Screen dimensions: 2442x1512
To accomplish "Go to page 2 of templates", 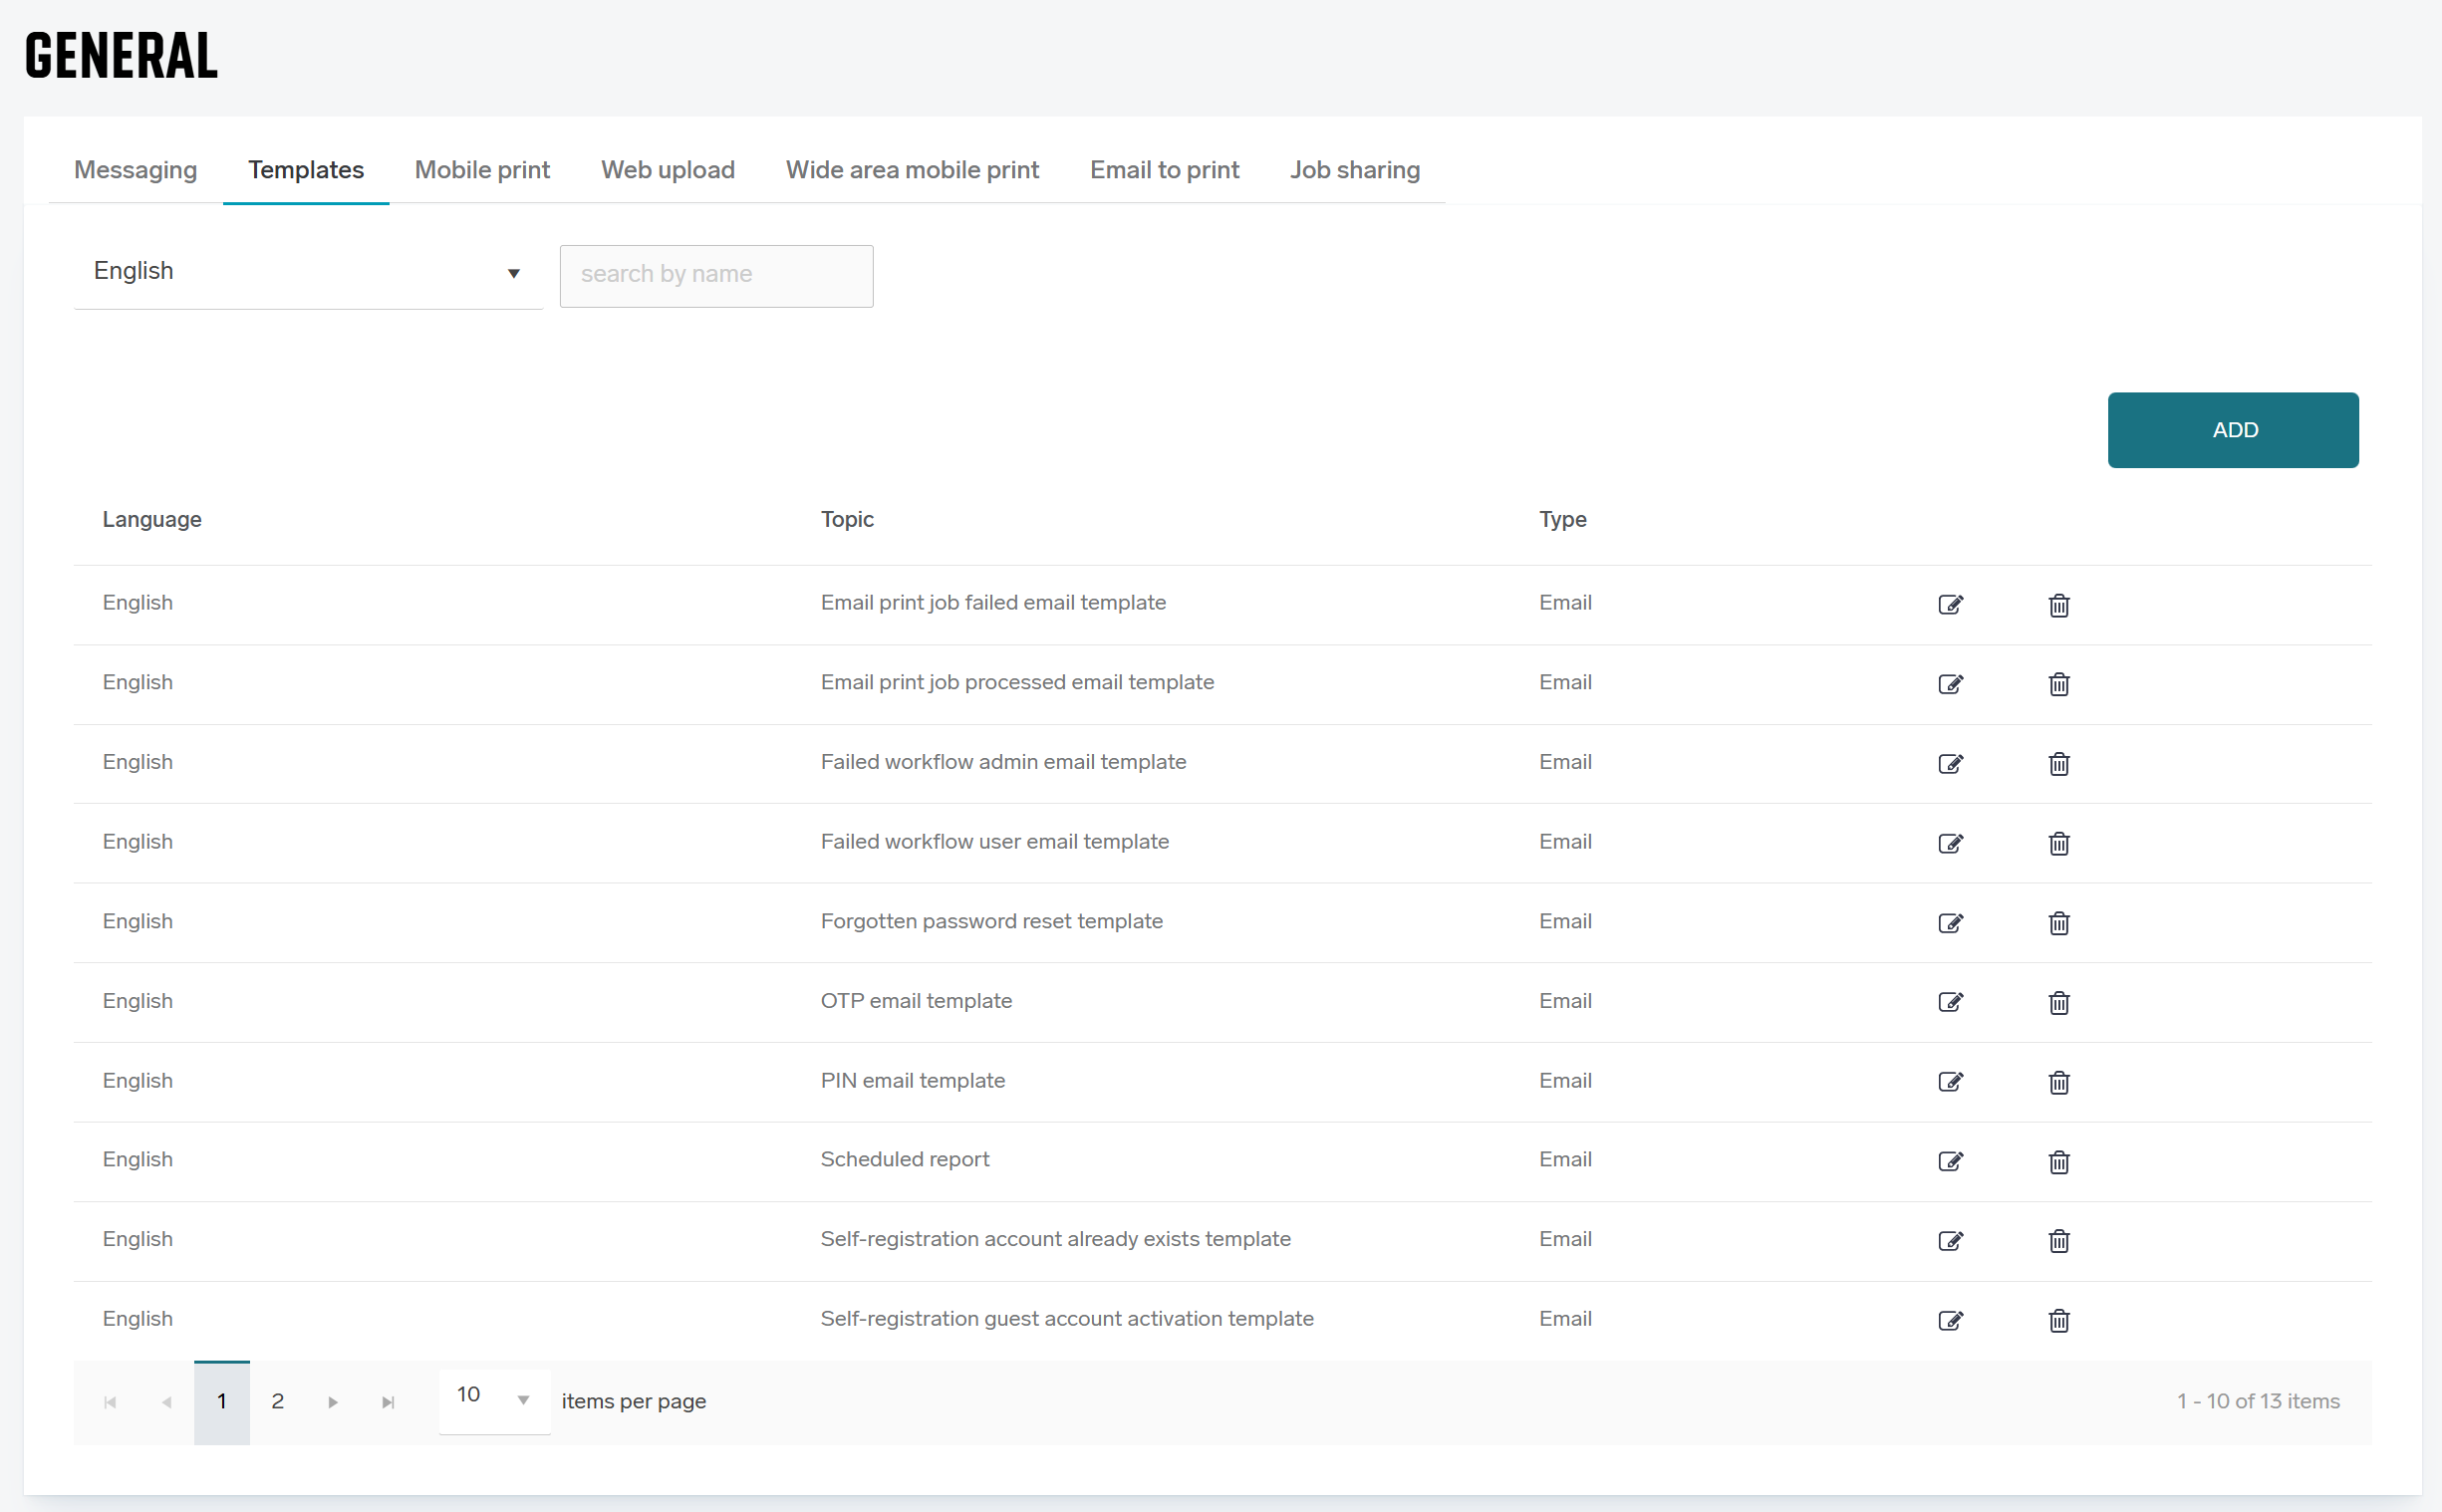I will click(x=277, y=1401).
